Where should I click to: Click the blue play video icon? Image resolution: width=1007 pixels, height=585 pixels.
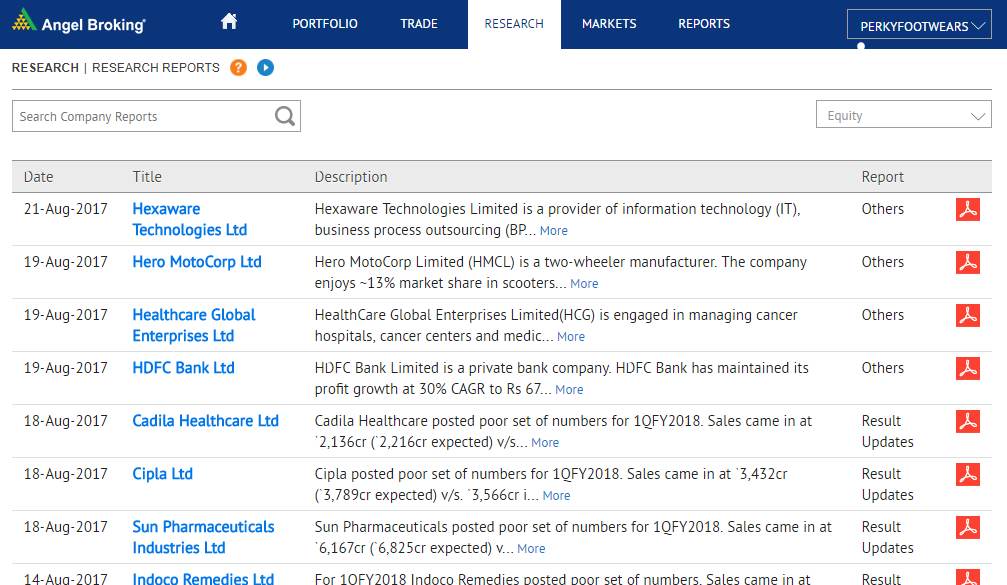point(265,68)
